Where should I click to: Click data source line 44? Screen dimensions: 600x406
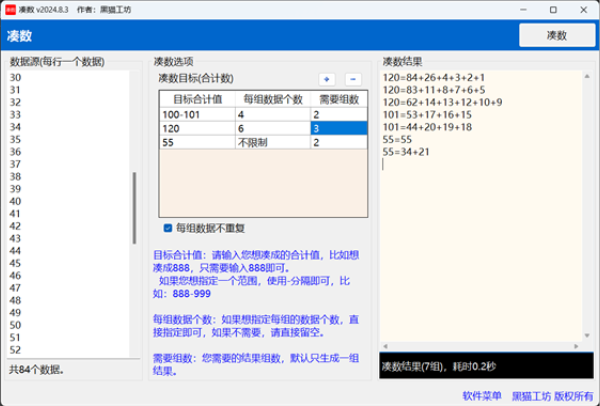point(15,251)
